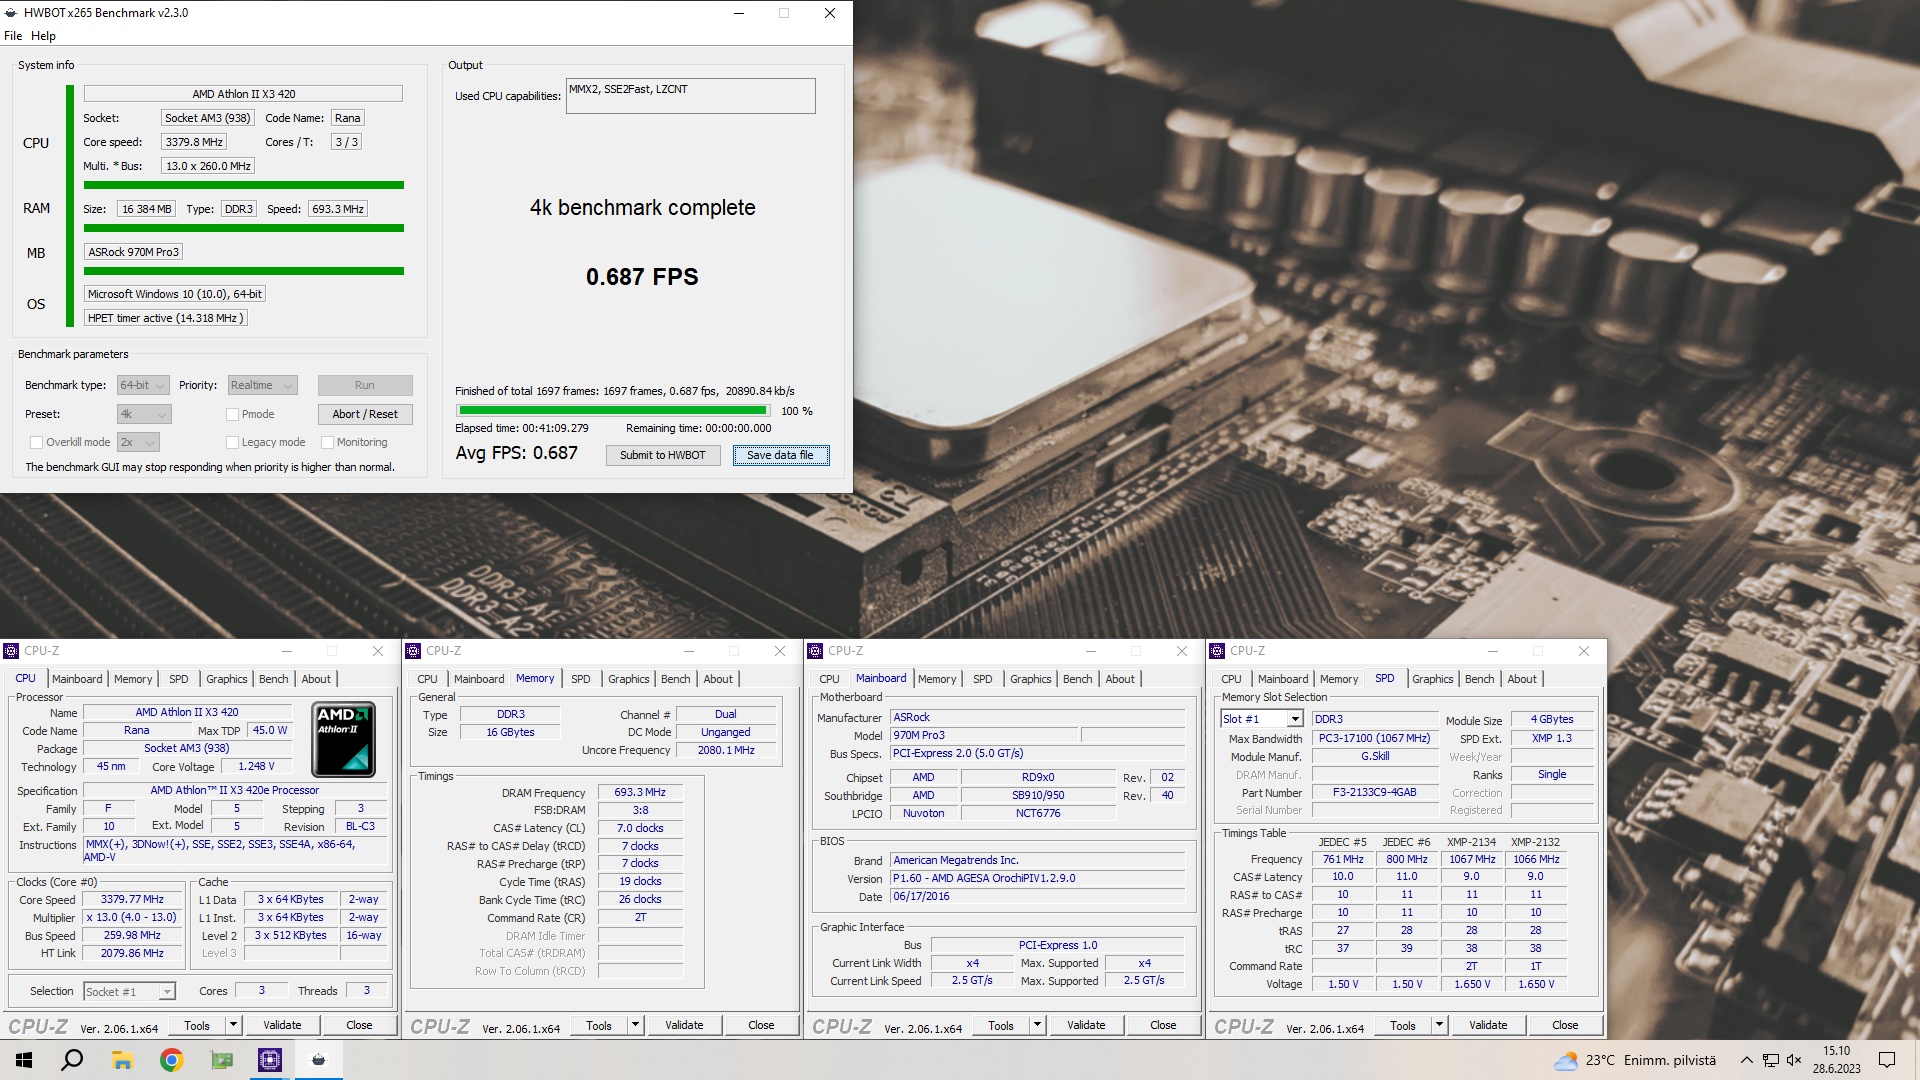Click HPET timer active field
Viewport: 1920px width, 1080px height.
(165, 318)
